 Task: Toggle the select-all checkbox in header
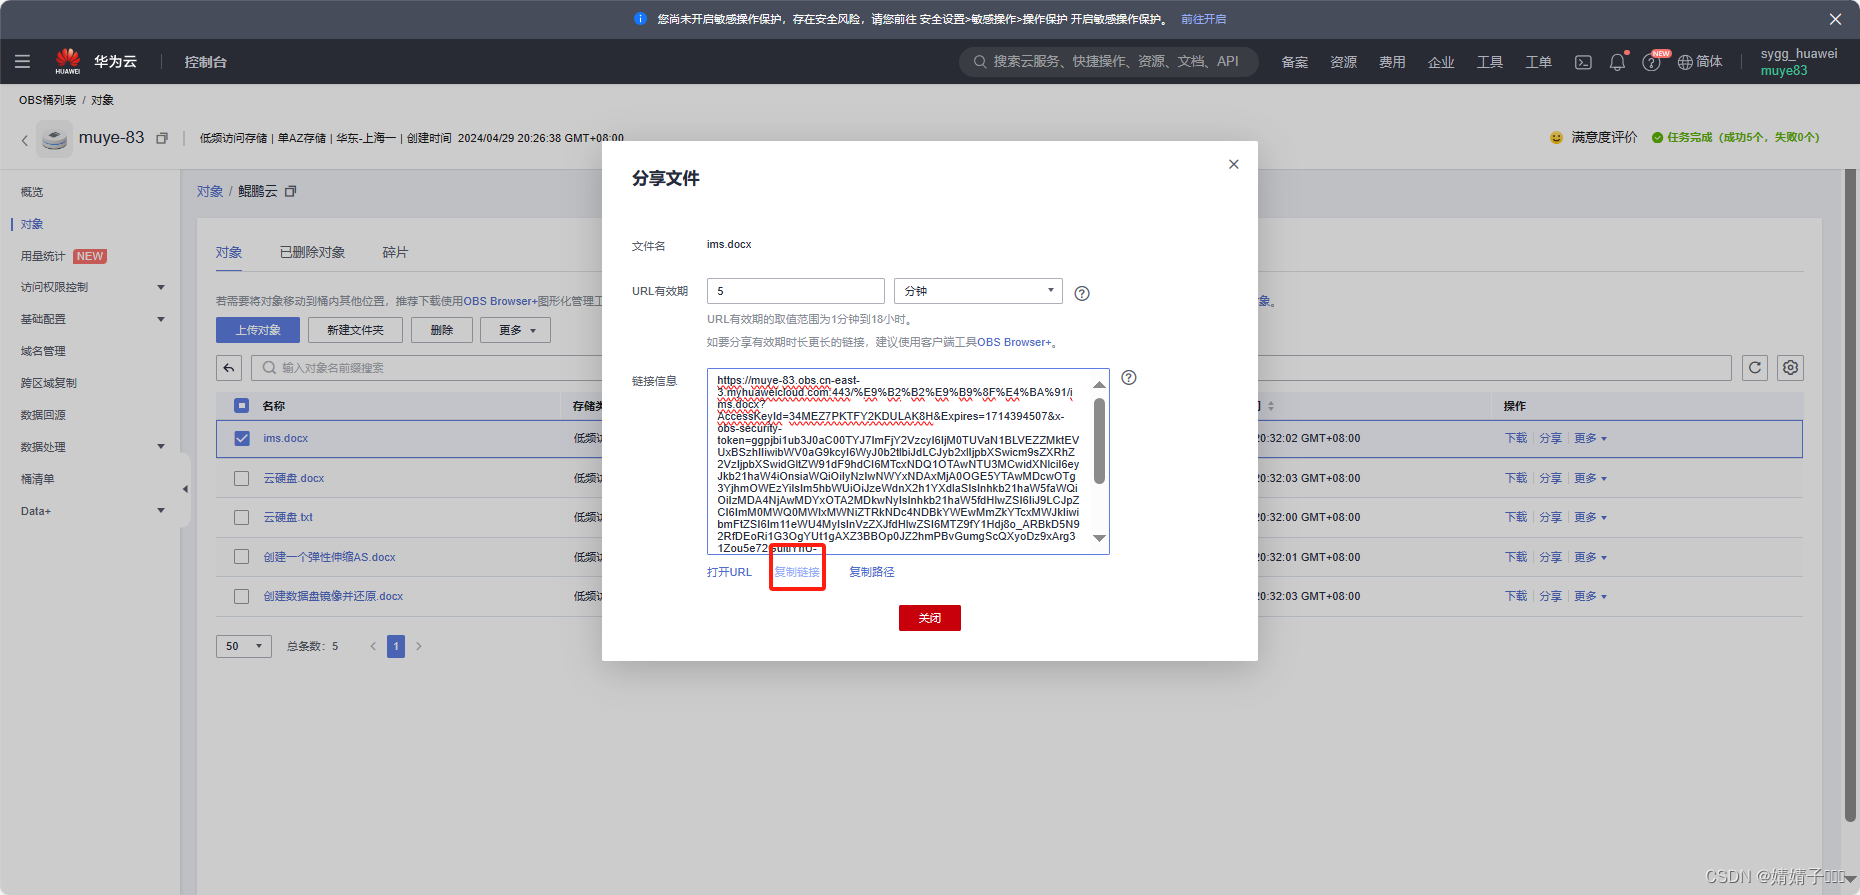pyautogui.click(x=241, y=405)
